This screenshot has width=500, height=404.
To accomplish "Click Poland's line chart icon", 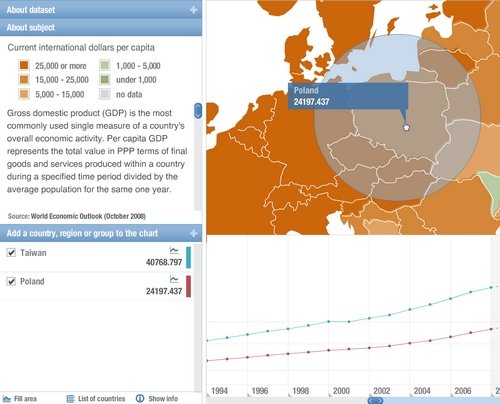I will [x=174, y=279].
